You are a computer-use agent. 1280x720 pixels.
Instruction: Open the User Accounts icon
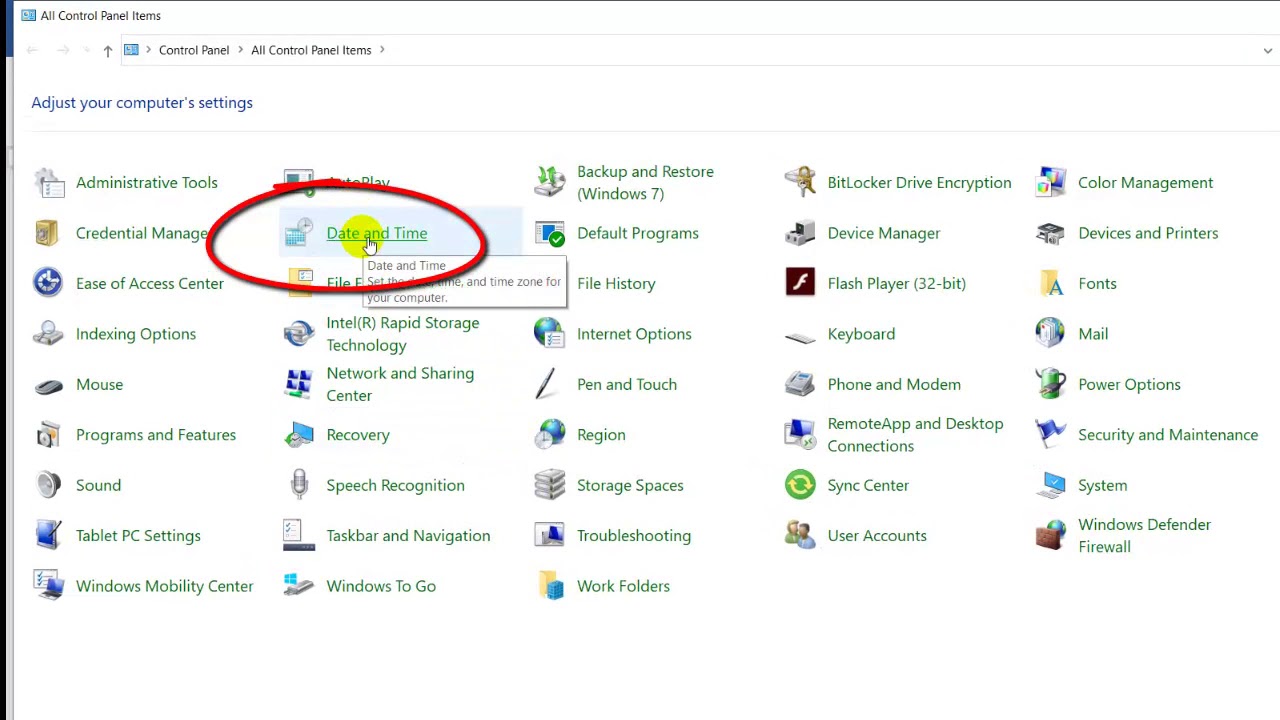pyautogui.click(x=800, y=535)
